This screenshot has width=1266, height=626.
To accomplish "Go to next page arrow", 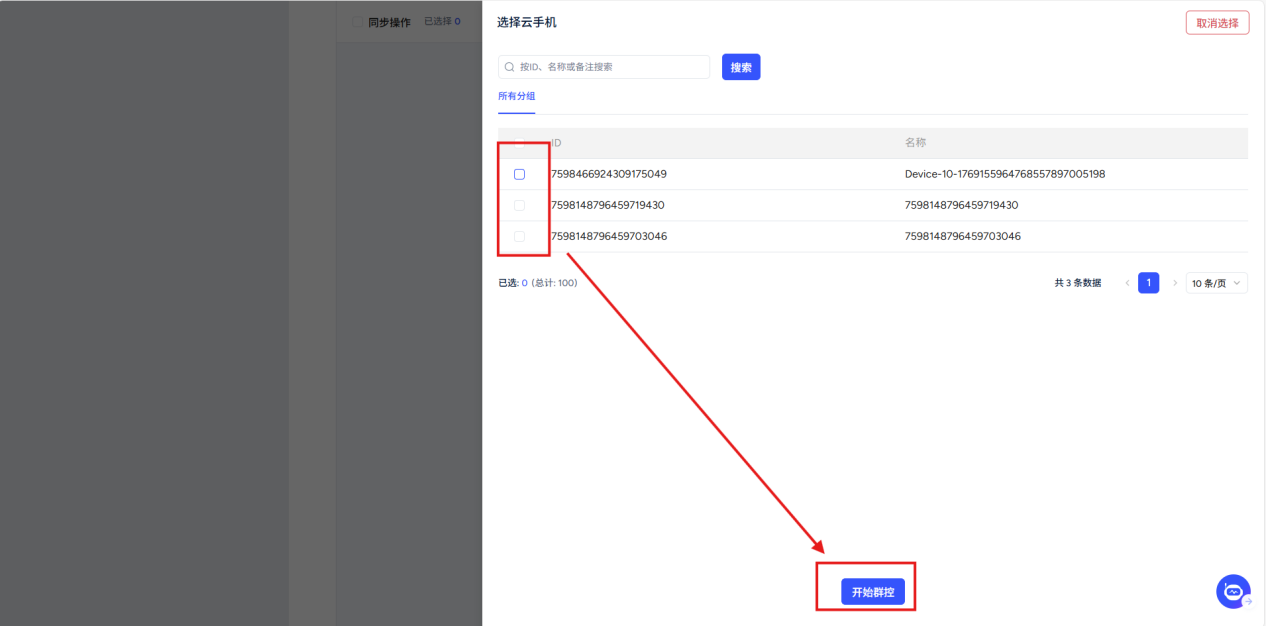I will (1174, 283).
